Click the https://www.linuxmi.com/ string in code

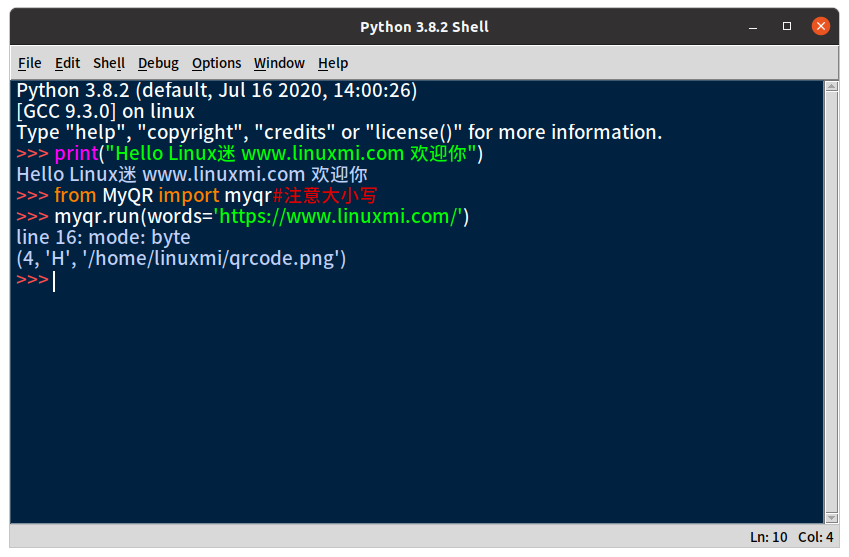coord(340,217)
